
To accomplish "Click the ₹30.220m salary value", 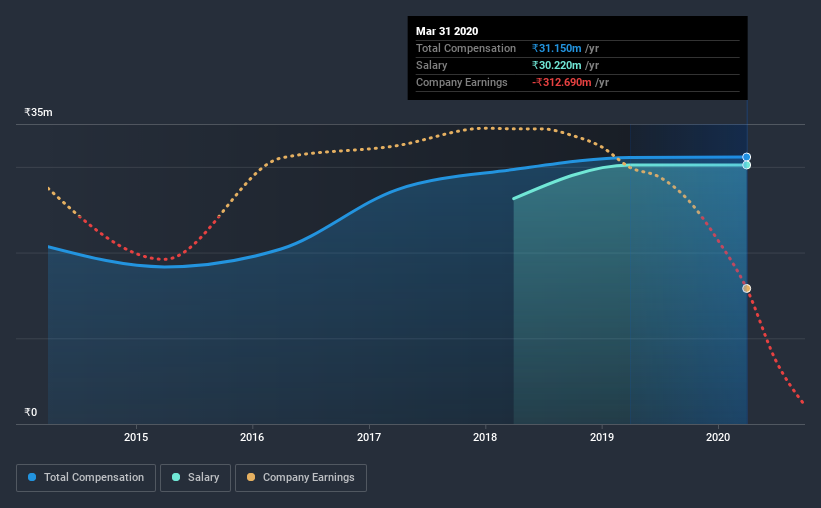I will [x=557, y=65].
